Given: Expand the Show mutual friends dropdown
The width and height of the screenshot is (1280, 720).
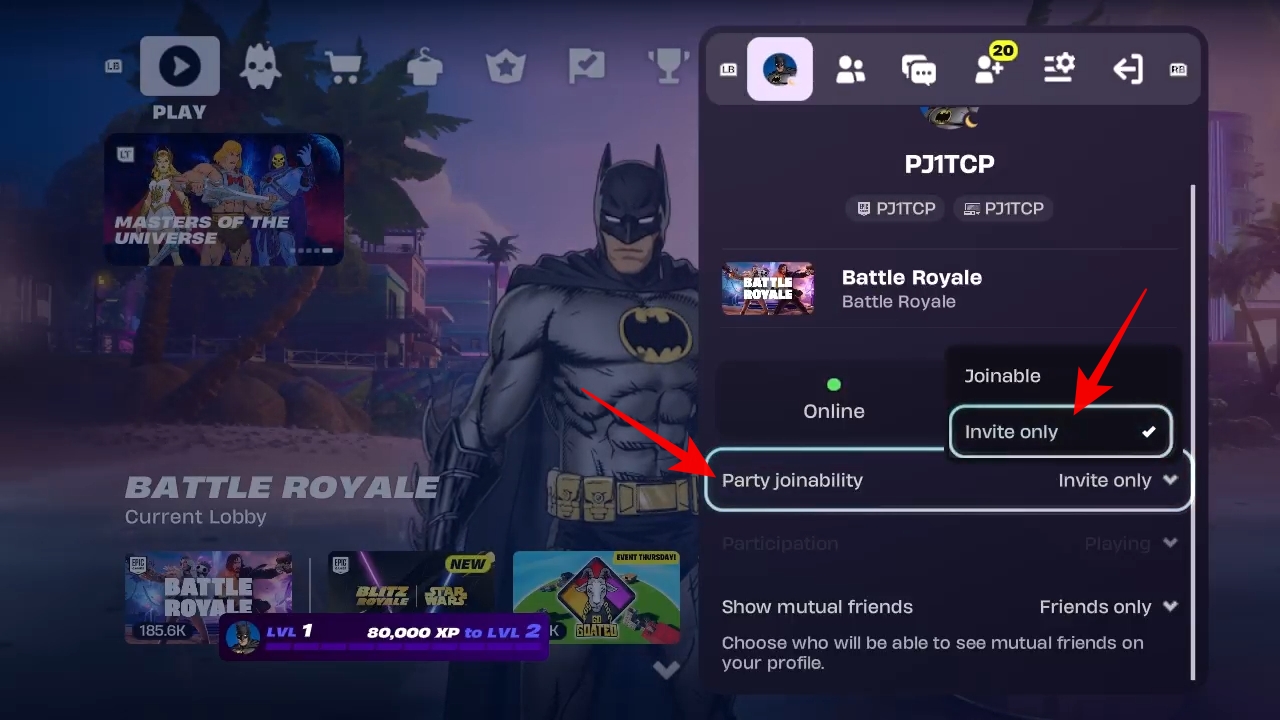Looking at the screenshot, I should pos(949,607).
